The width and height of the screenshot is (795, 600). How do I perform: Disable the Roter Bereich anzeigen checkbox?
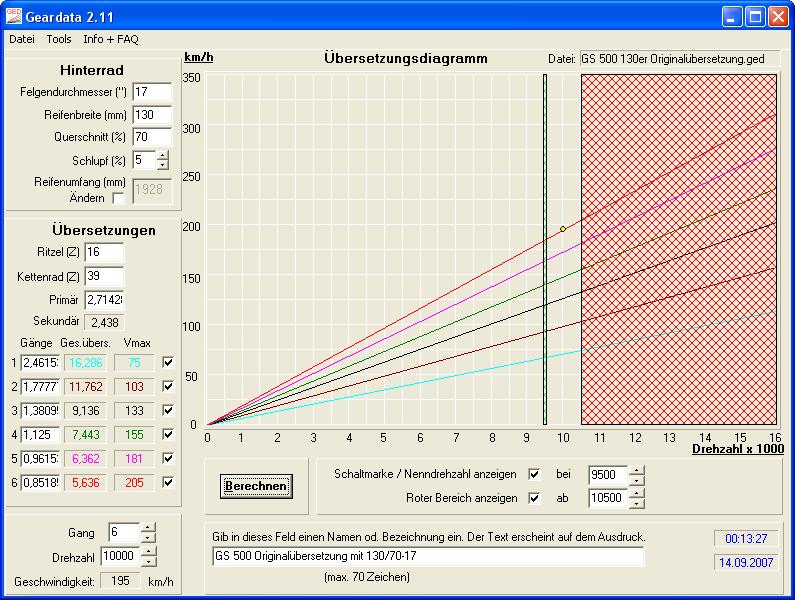coord(535,497)
